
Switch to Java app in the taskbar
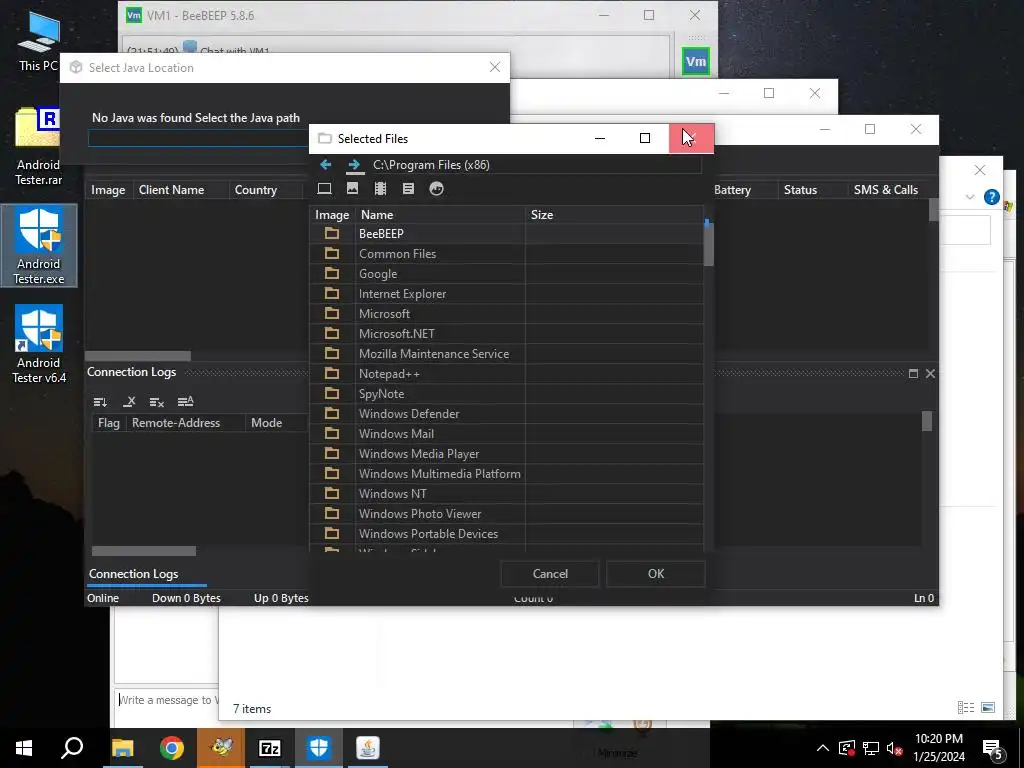368,748
